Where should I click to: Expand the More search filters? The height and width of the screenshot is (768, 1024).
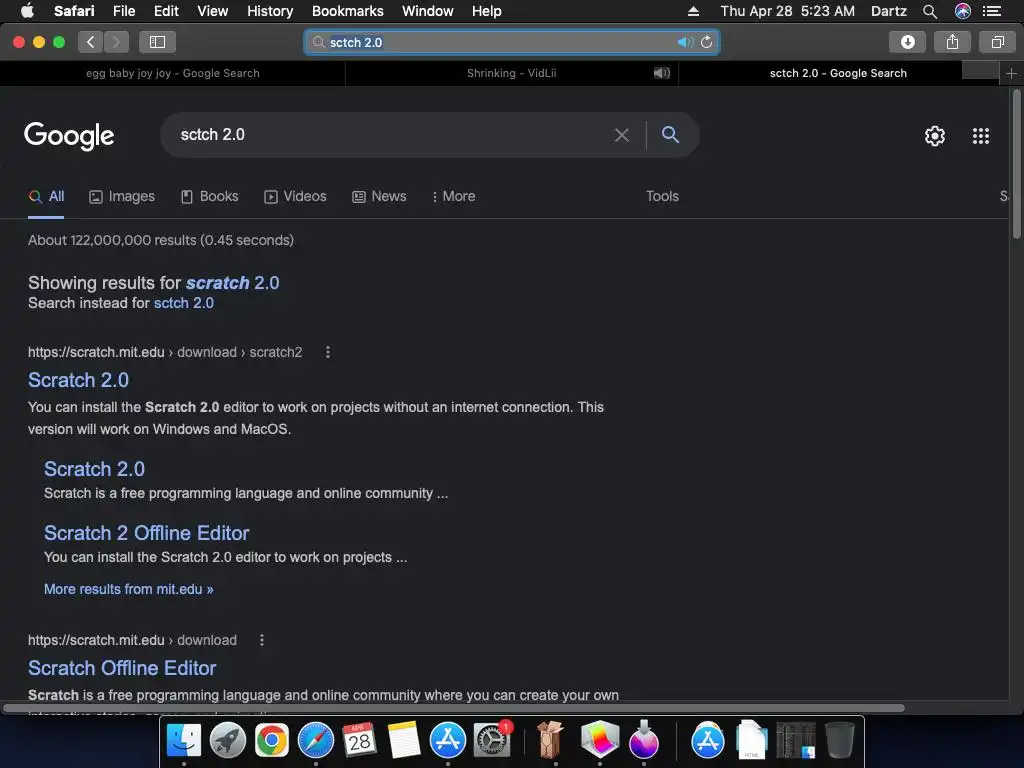[x=454, y=197]
